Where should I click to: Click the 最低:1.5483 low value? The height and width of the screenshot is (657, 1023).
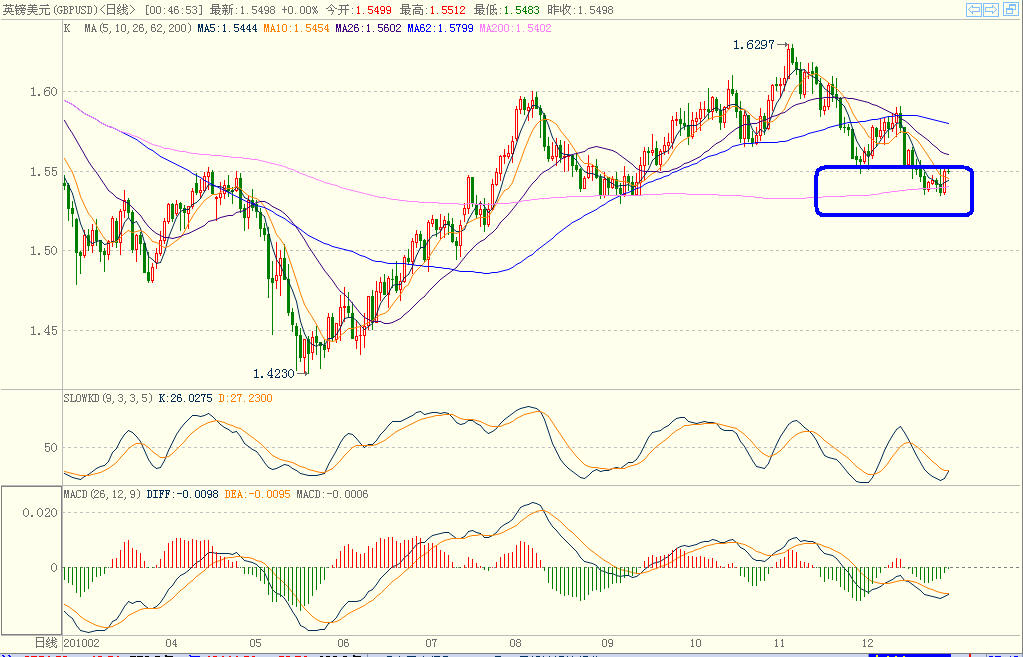pyautogui.click(x=507, y=10)
